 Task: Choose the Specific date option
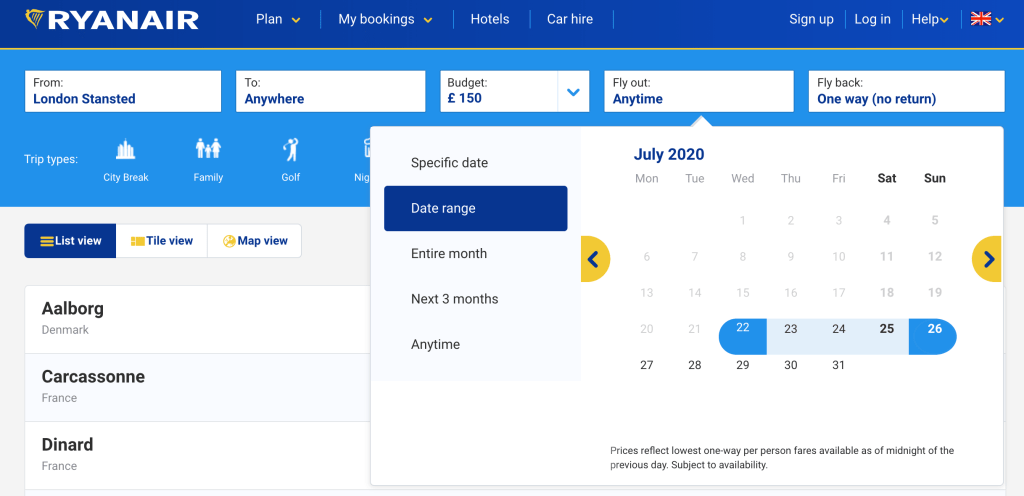450,163
